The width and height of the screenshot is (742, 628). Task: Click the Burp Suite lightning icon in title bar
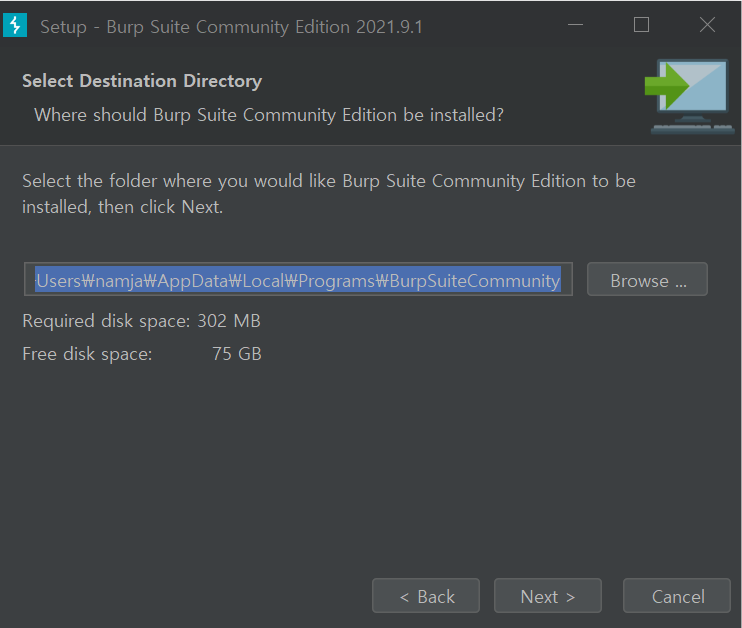coord(15,25)
